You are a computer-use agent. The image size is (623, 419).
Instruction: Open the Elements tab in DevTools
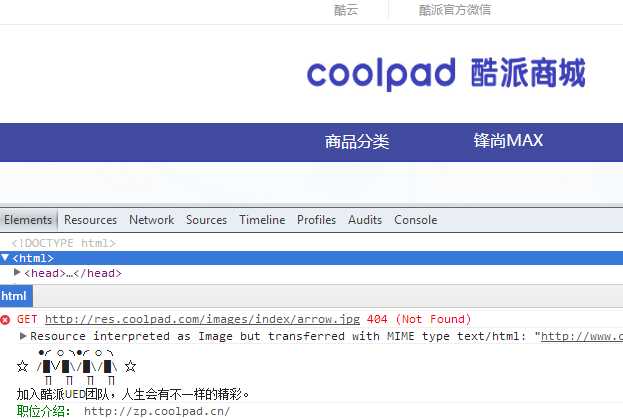28,220
